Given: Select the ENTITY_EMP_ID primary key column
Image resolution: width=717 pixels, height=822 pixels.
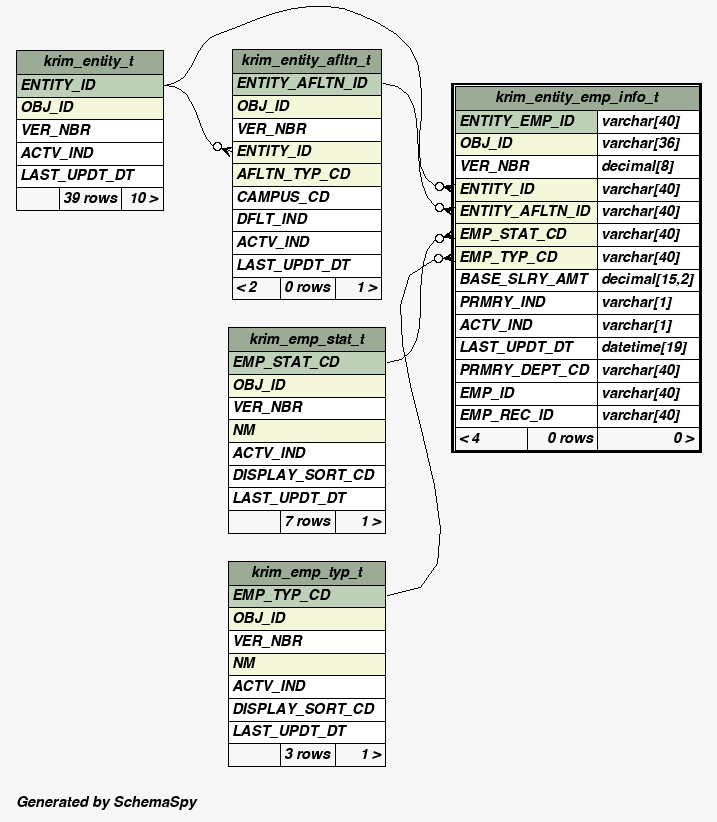Looking at the screenshot, I should (526, 122).
